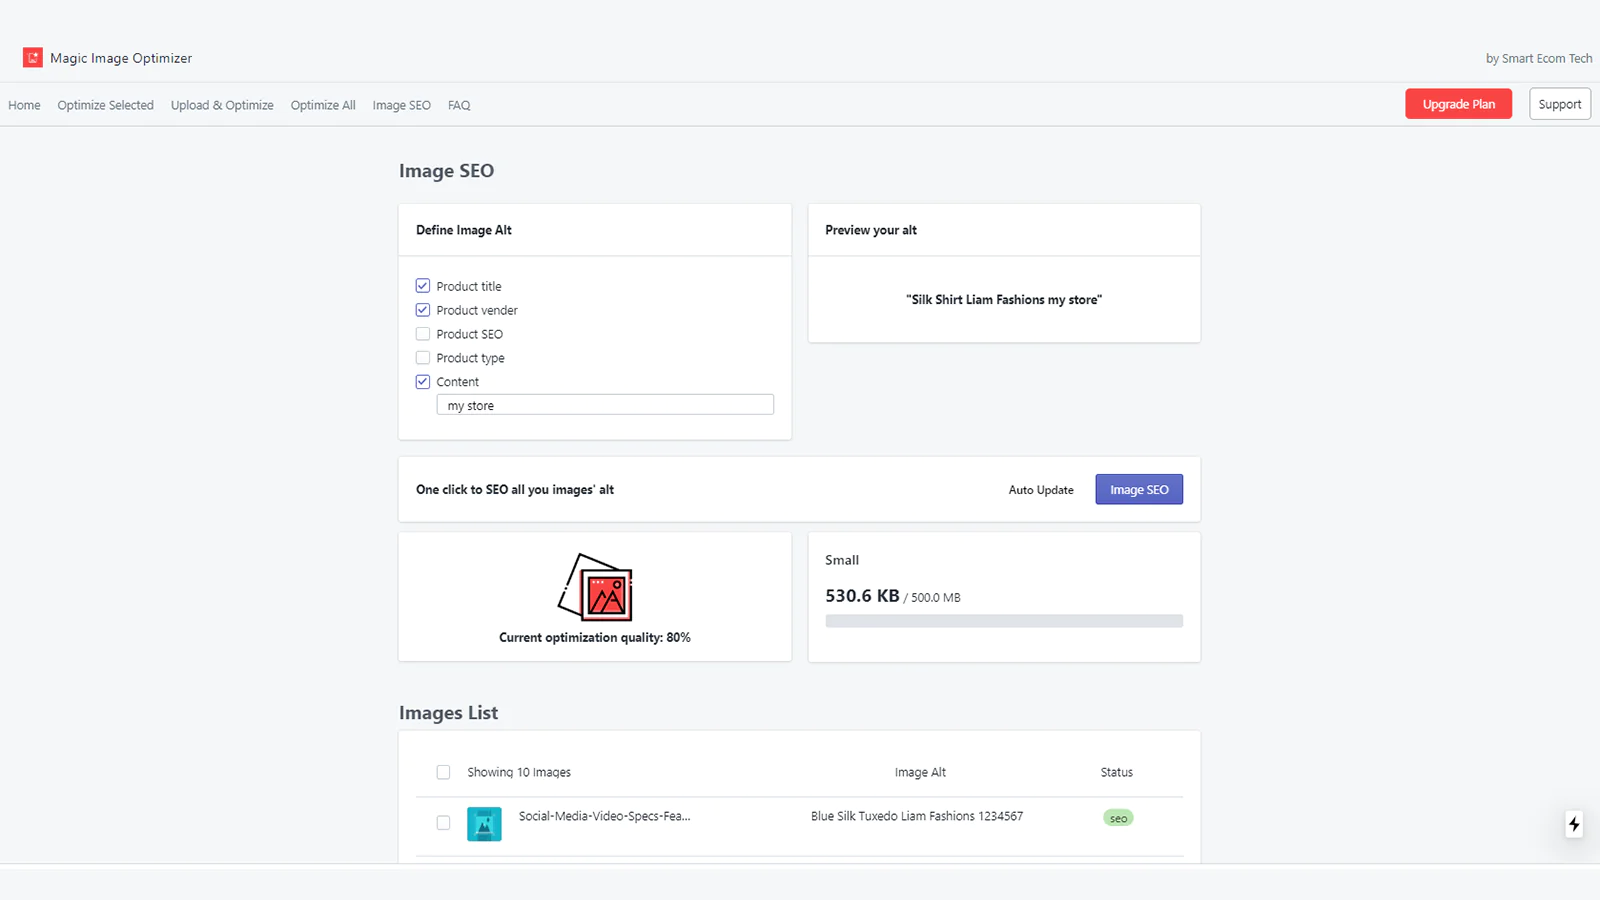Enable the Product SEO checkbox
This screenshot has width=1600, height=900.
pos(422,333)
